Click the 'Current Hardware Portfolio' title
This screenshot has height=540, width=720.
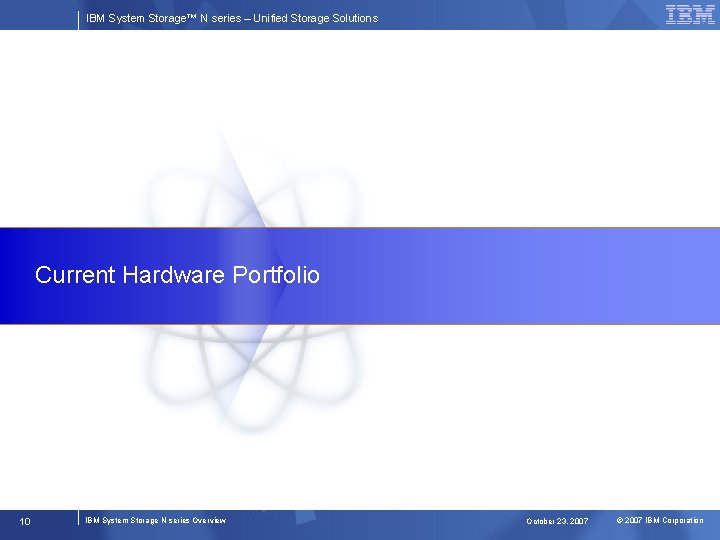tap(177, 275)
